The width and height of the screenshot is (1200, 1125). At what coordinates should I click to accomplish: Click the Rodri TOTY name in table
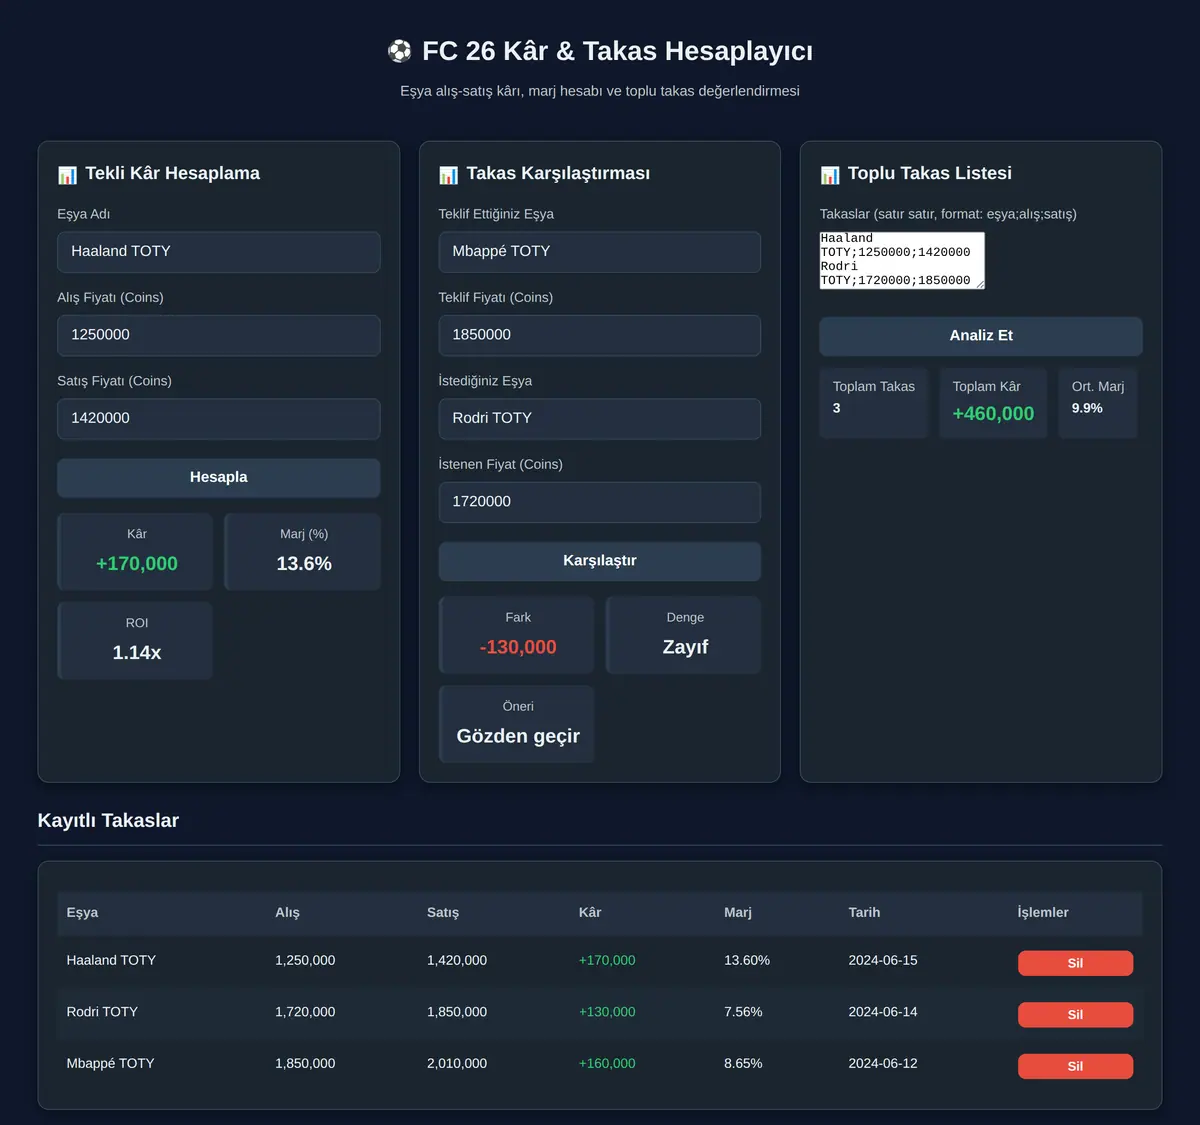102,1012
